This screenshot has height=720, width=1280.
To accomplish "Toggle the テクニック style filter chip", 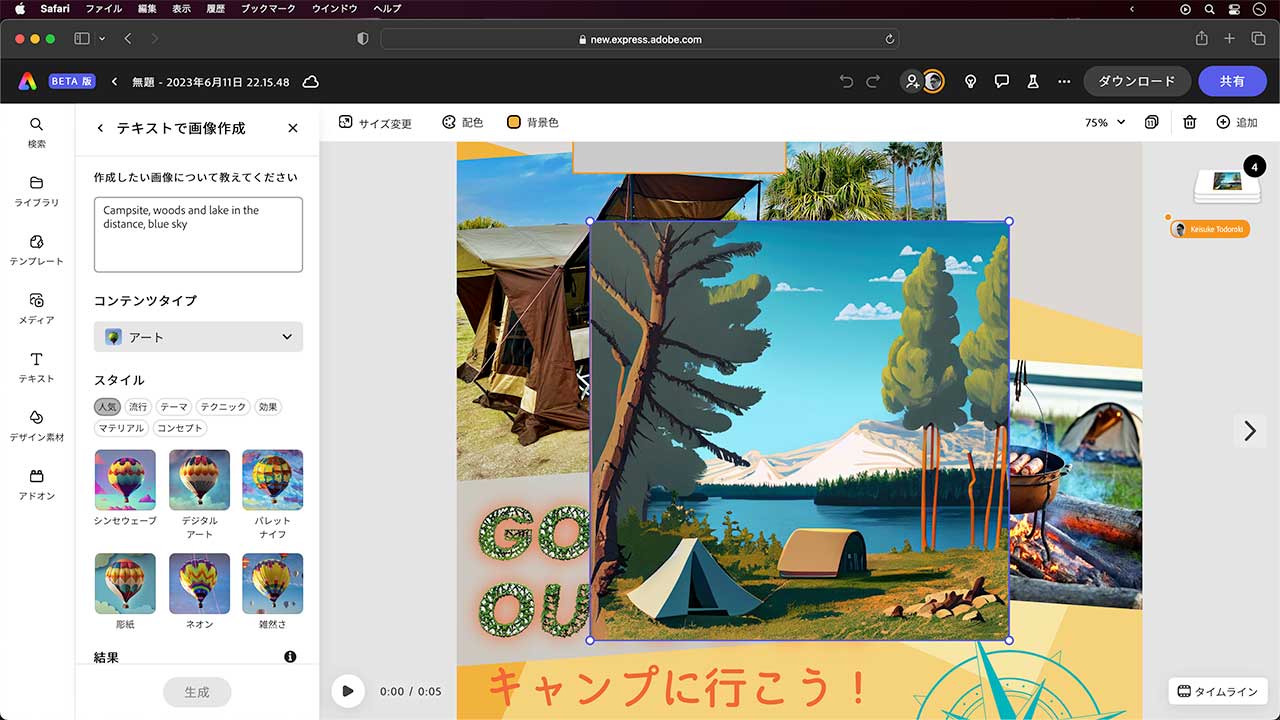I will point(222,406).
